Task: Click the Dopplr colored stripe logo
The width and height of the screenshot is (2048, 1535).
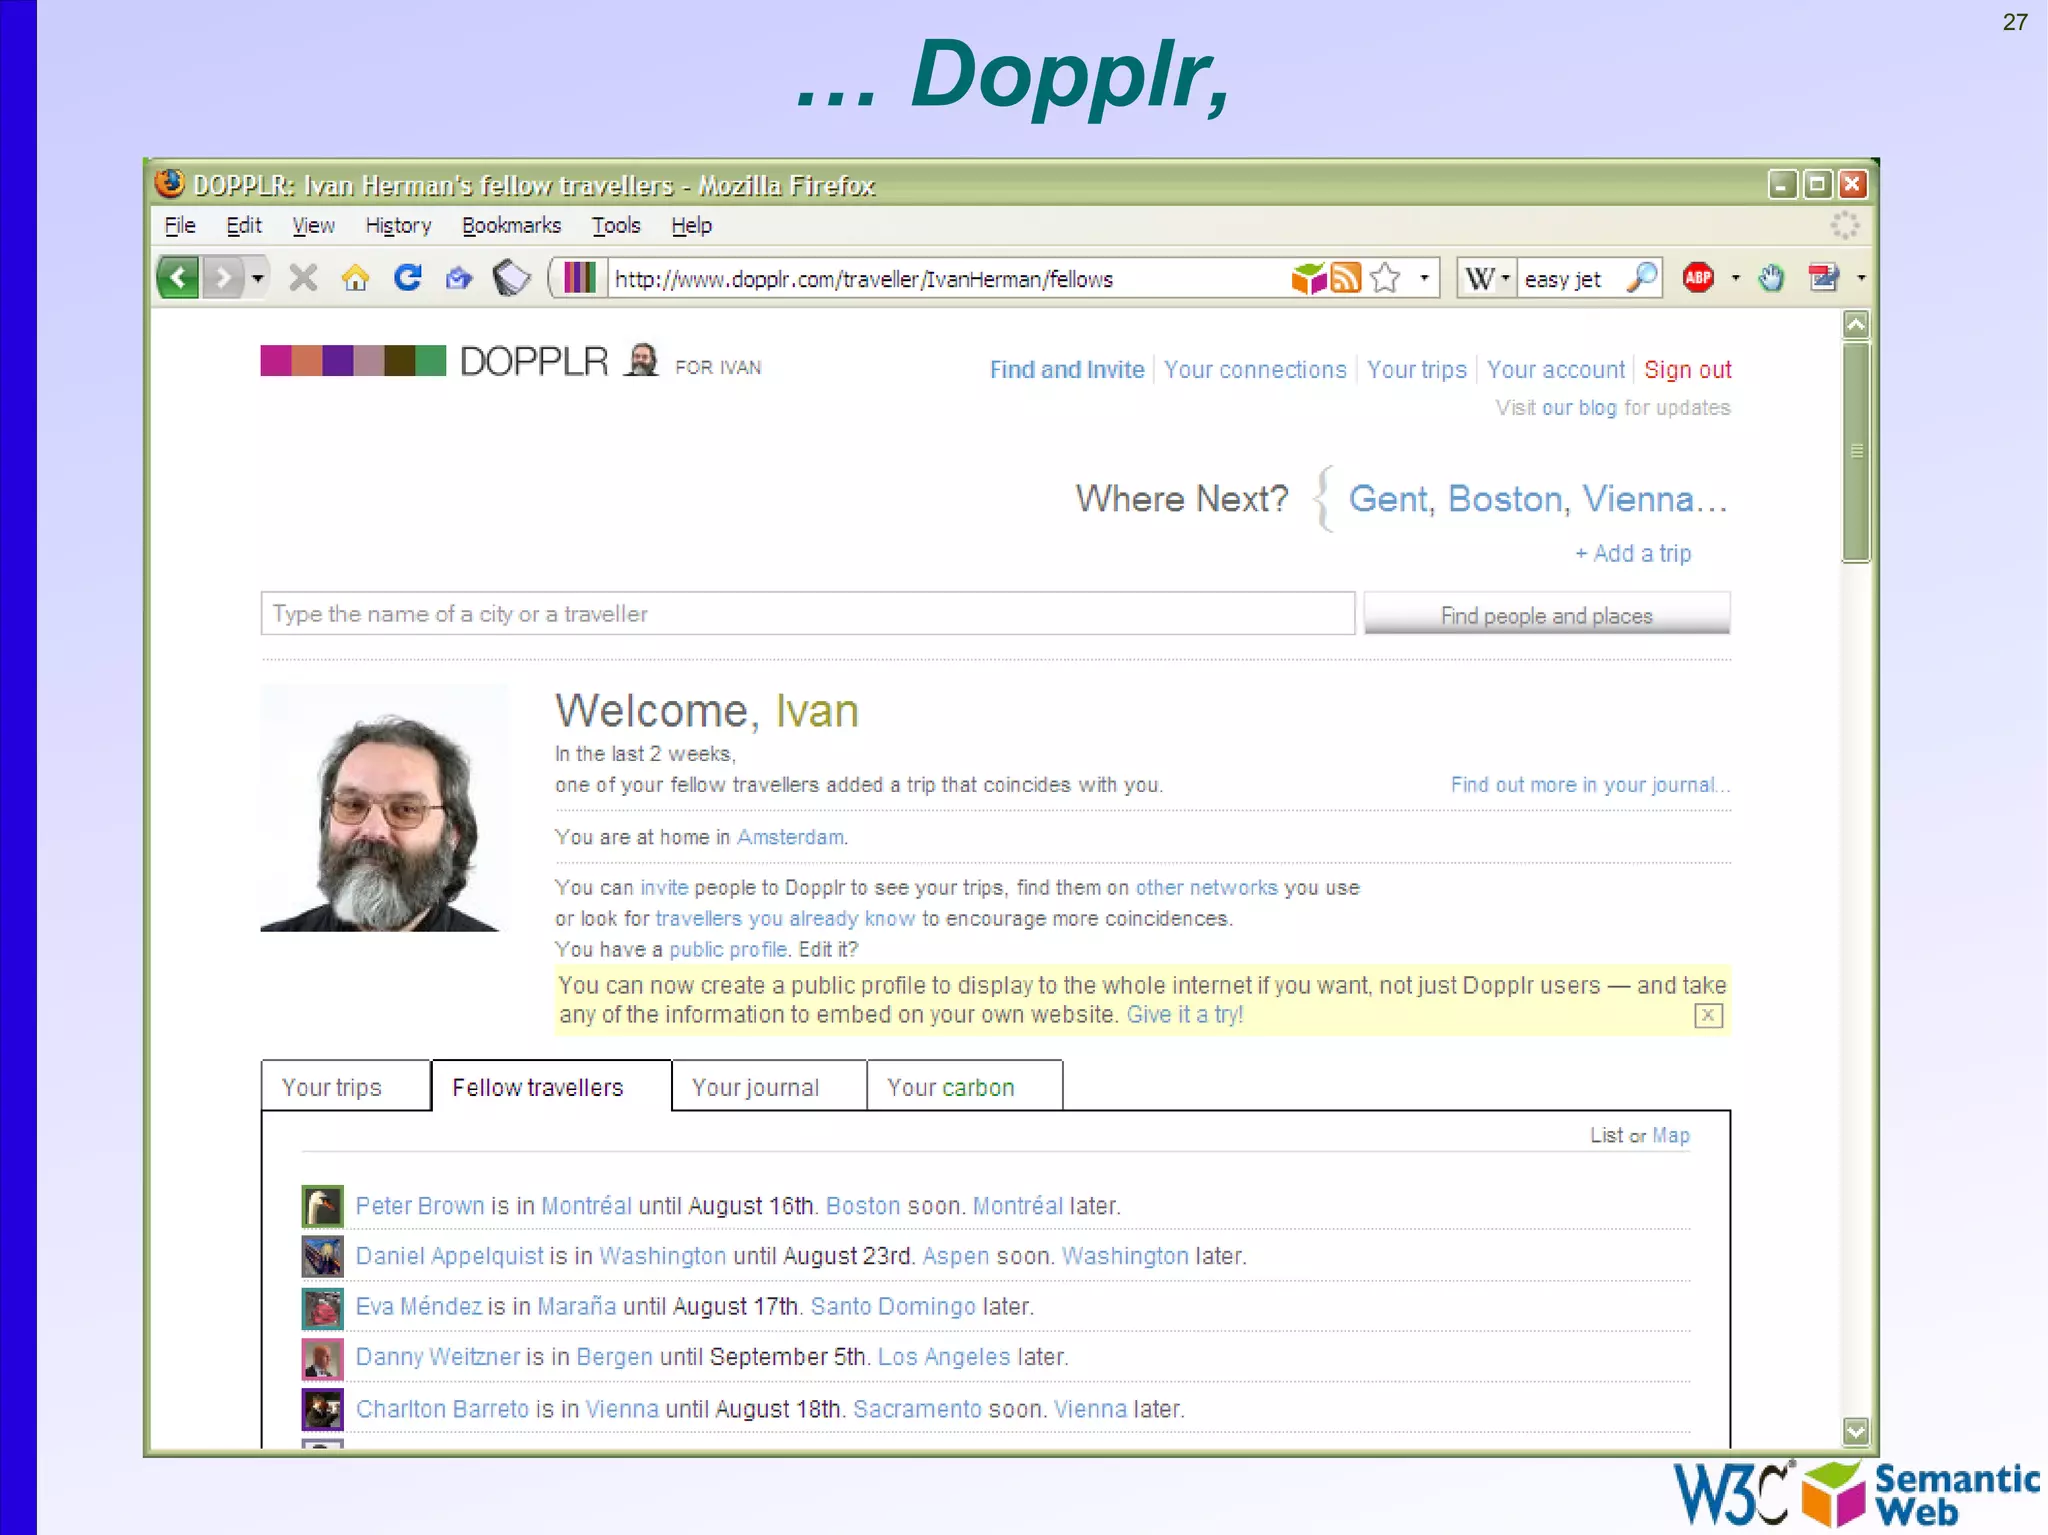Action: click(x=353, y=361)
